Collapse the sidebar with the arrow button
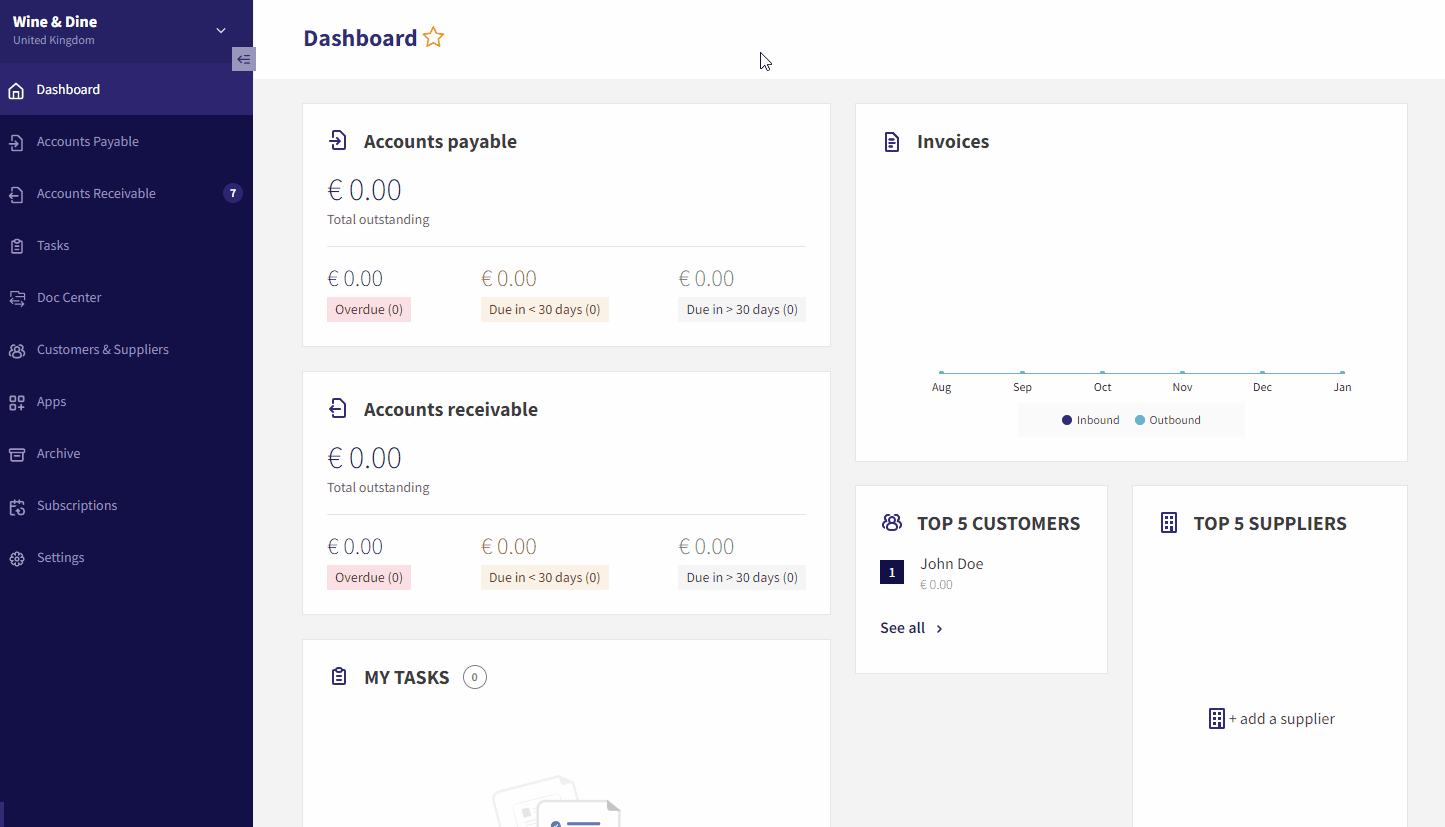Viewport: 1445px width, 827px height. click(243, 59)
